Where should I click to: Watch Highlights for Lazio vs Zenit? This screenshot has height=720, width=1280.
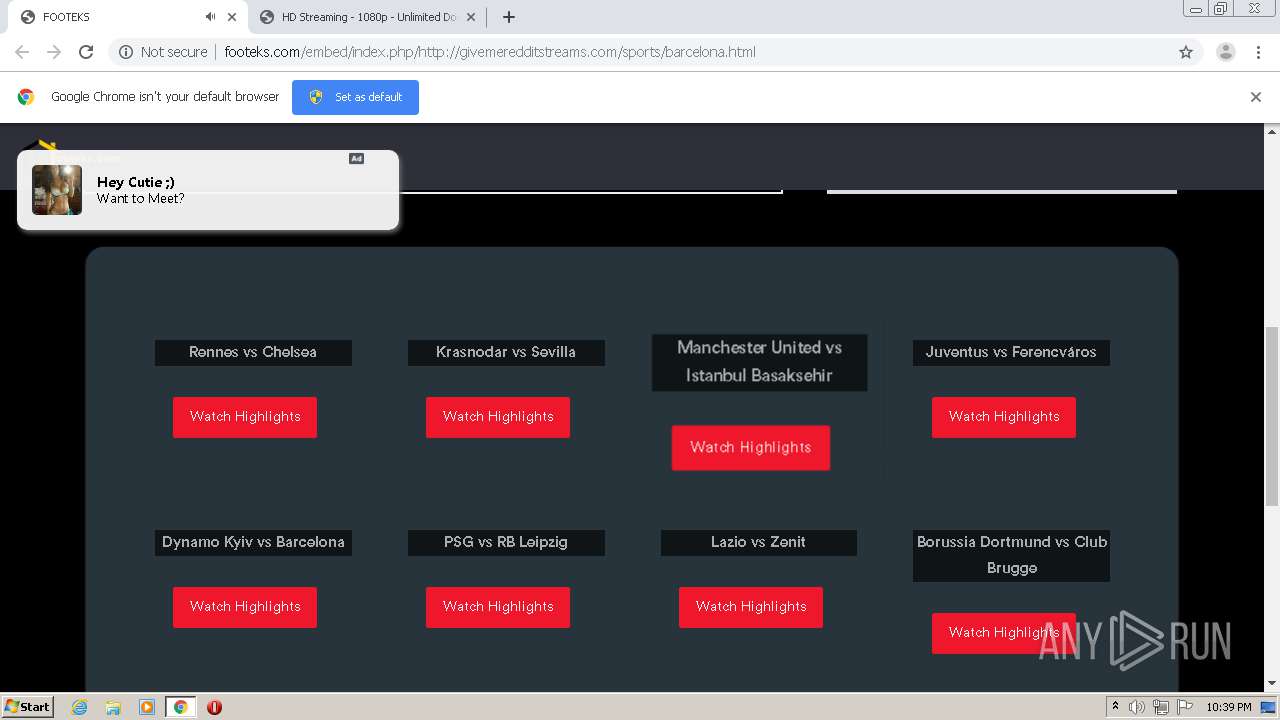(751, 607)
